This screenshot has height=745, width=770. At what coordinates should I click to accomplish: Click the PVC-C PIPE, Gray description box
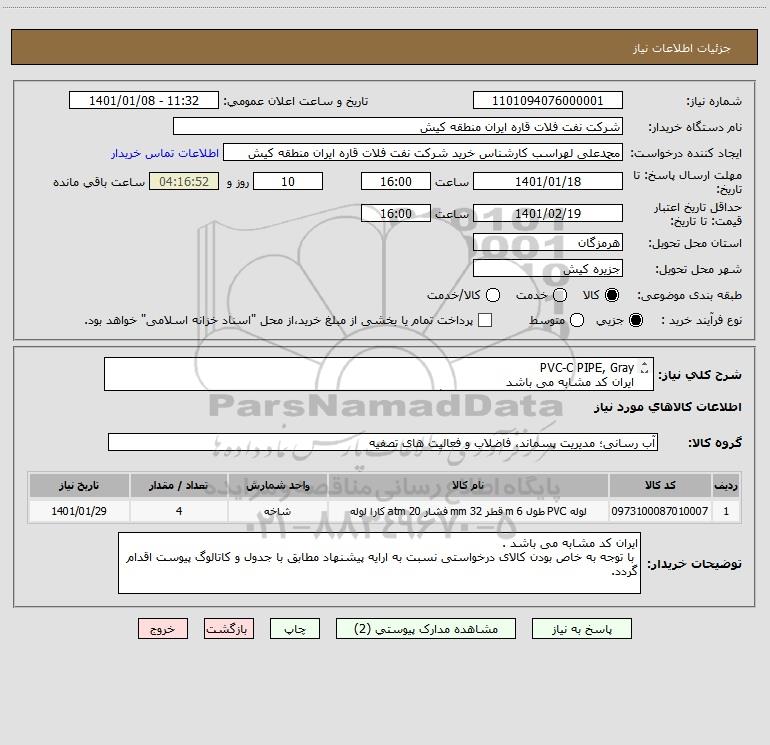379,374
